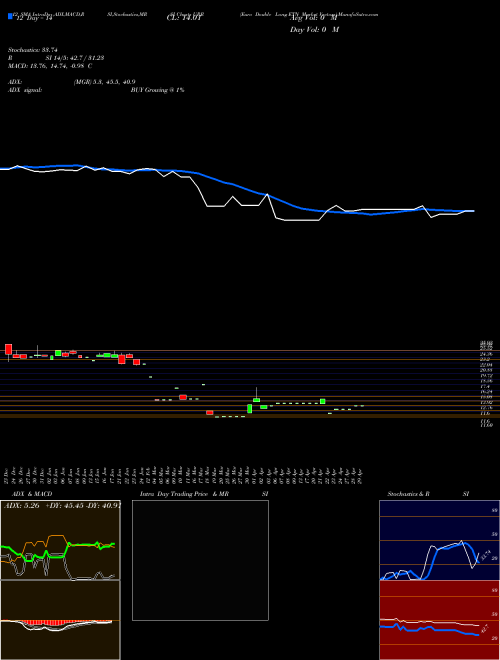500x660 pixels.
Task: Click the "ADX signal:" label
Action: point(25,90)
